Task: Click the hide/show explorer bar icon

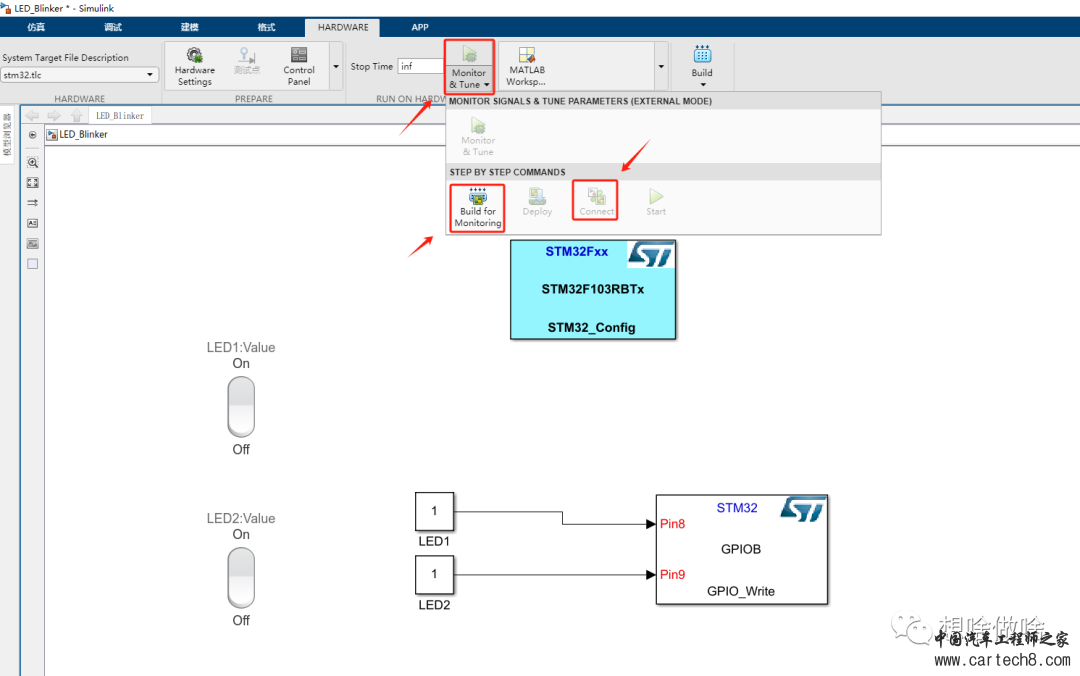Action: pyautogui.click(x=32, y=135)
